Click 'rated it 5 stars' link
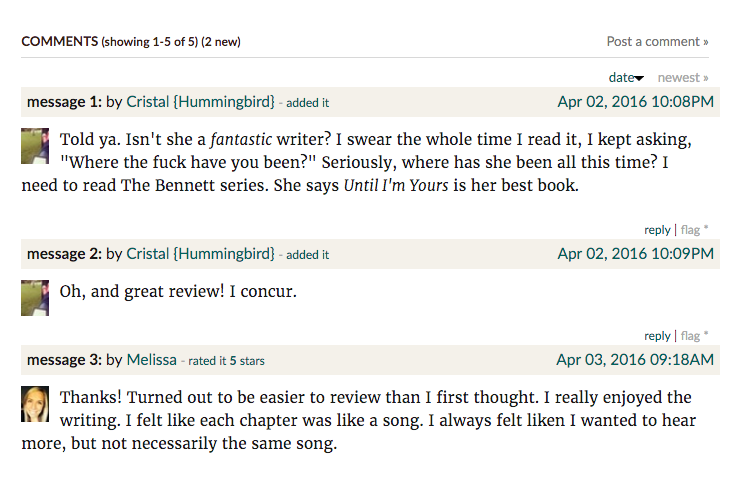The image size is (752, 477). click(226, 361)
